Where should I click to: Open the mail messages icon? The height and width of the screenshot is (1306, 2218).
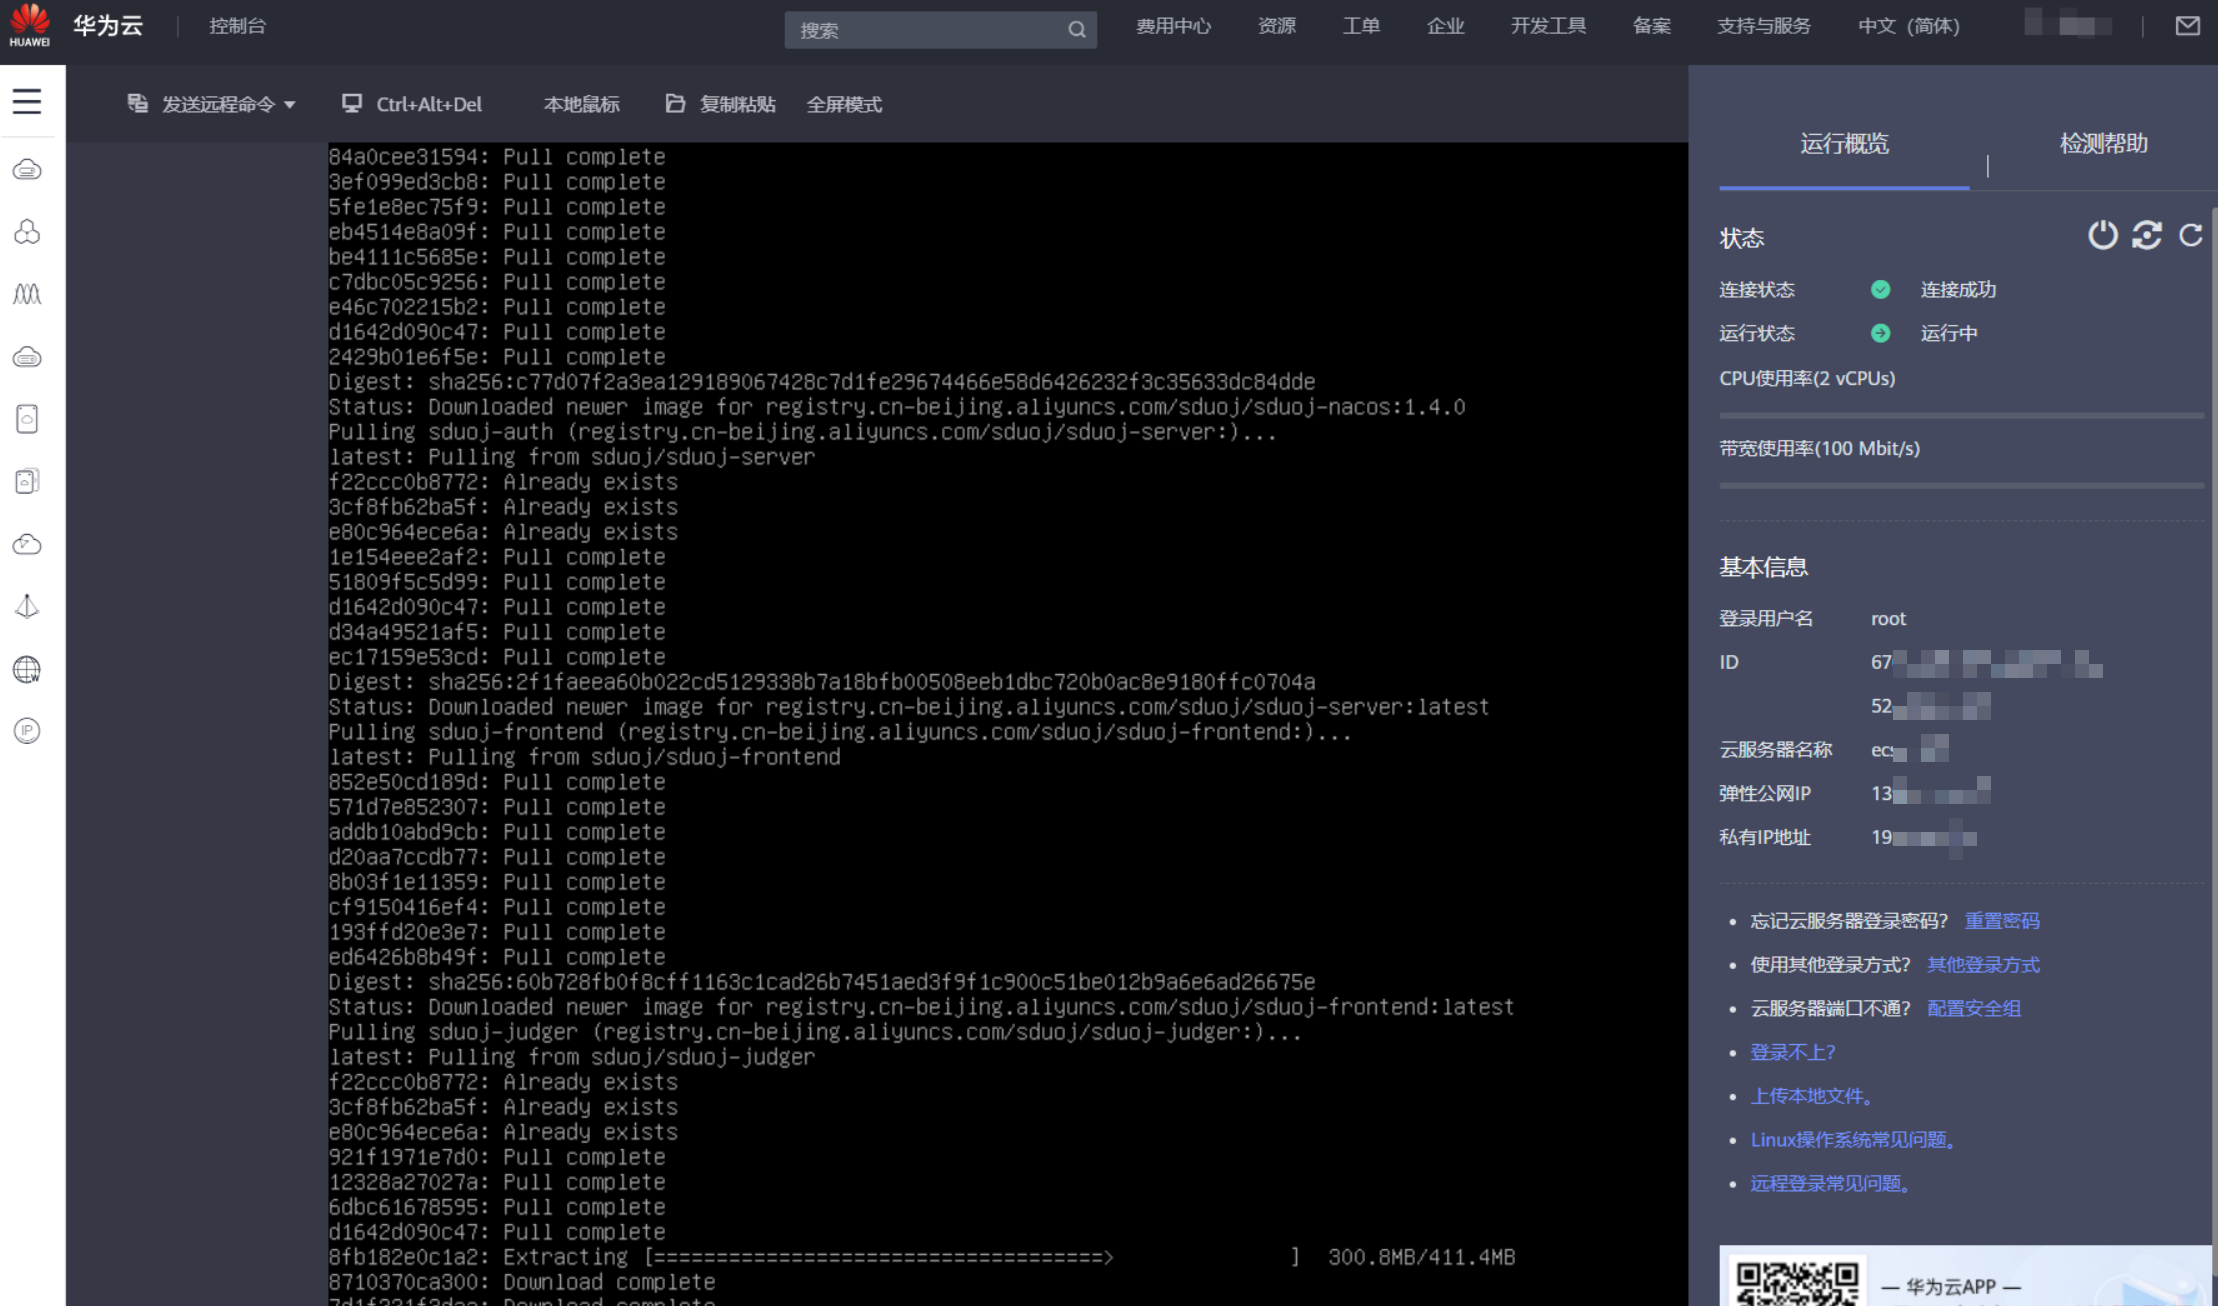click(x=2187, y=26)
